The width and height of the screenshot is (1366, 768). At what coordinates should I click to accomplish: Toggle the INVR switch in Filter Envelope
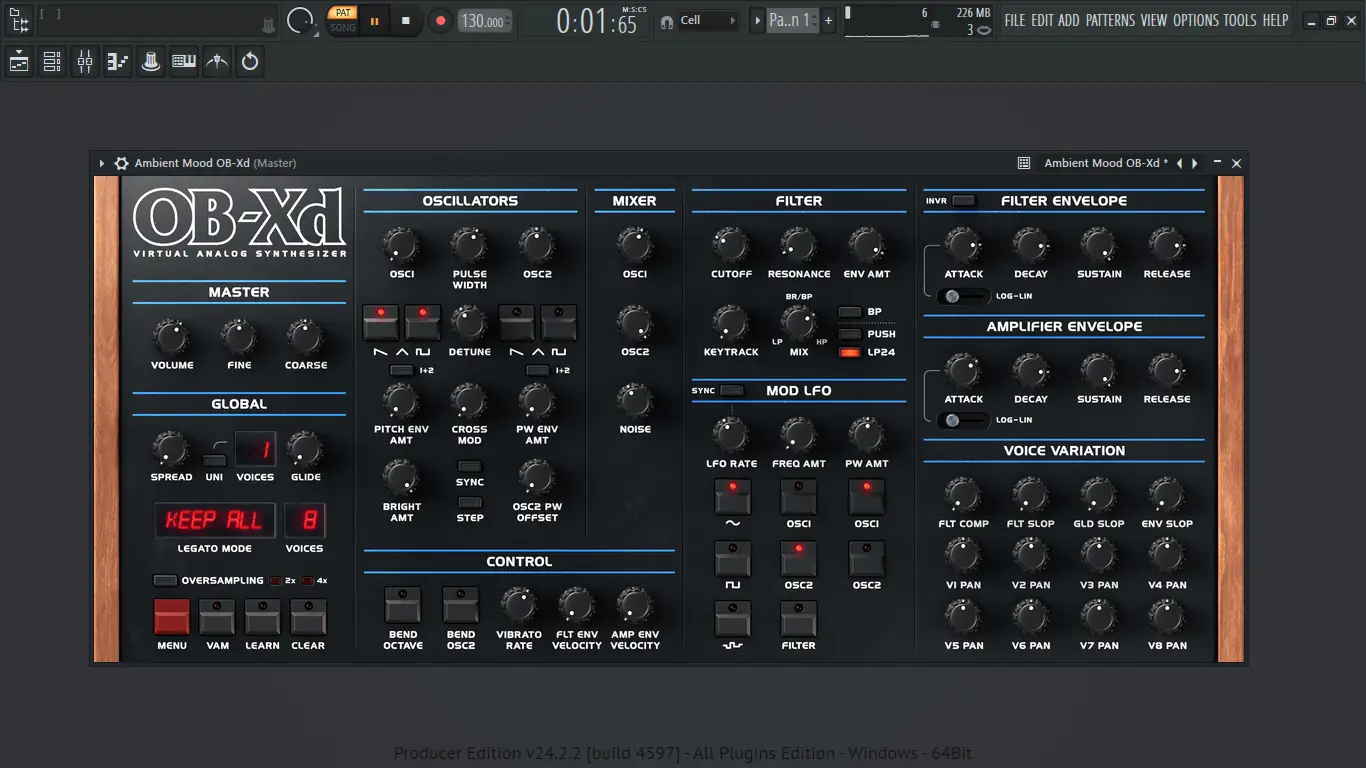962,200
